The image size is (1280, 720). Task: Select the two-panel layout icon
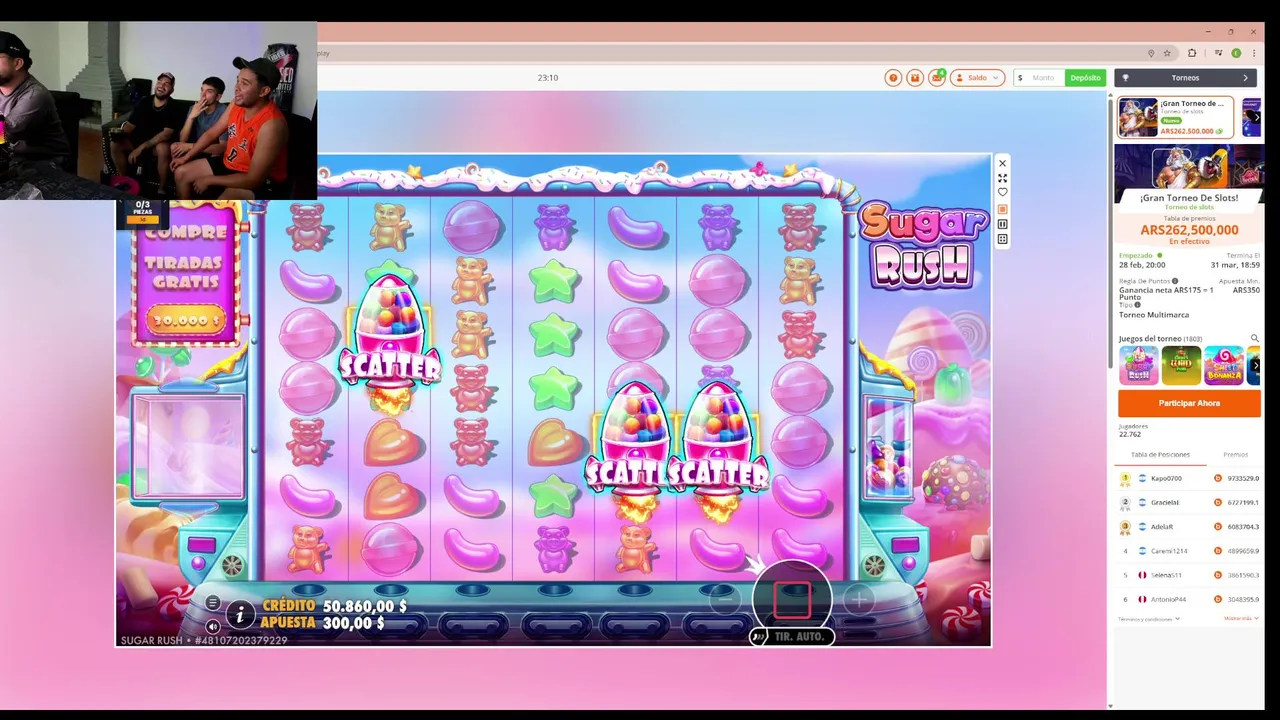tap(1002, 224)
